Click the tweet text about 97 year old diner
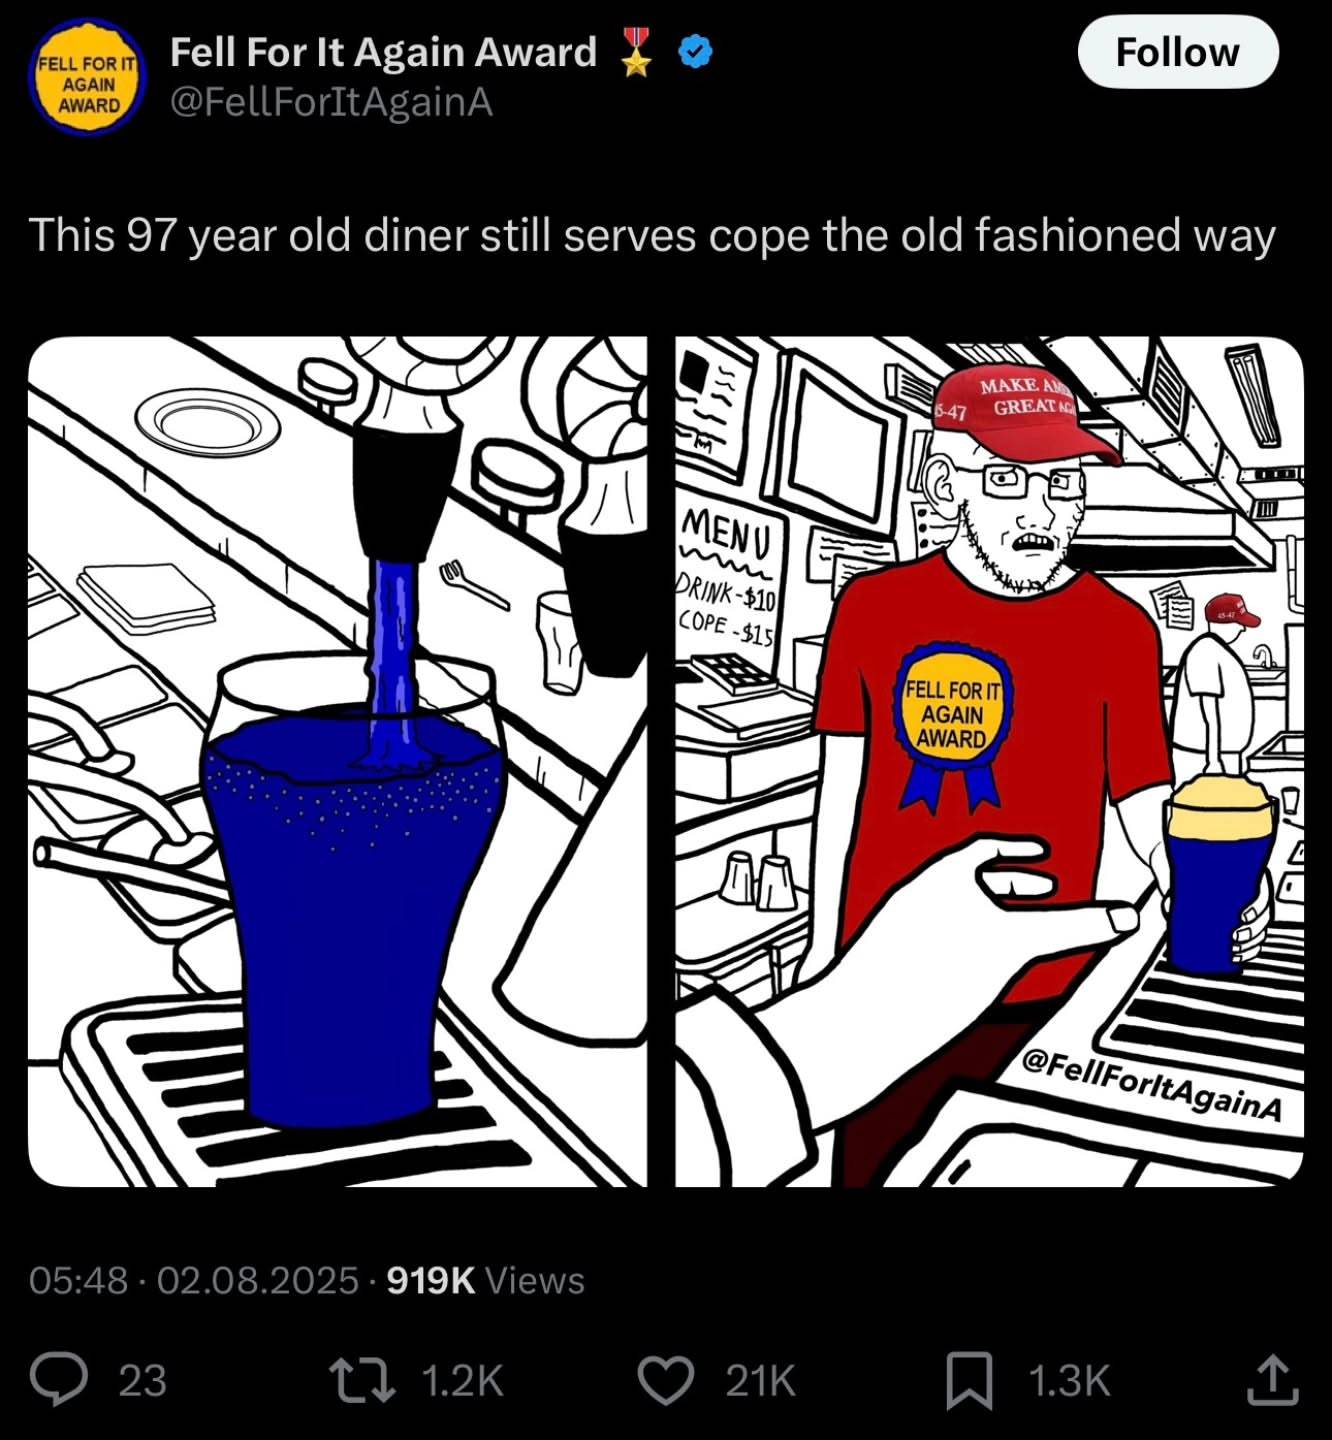The image size is (1332, 1440). pyautogui.click(x=652, y=236)
